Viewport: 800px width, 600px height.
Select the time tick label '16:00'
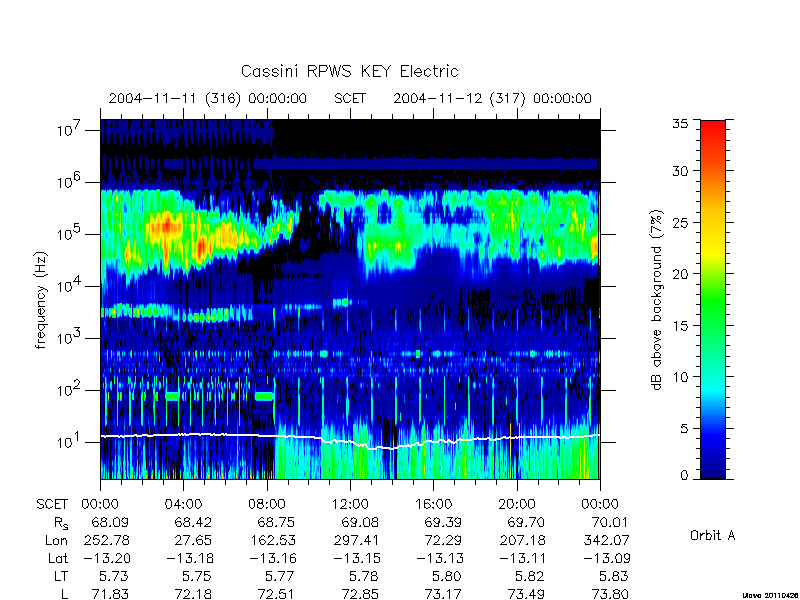click(433, 505)
